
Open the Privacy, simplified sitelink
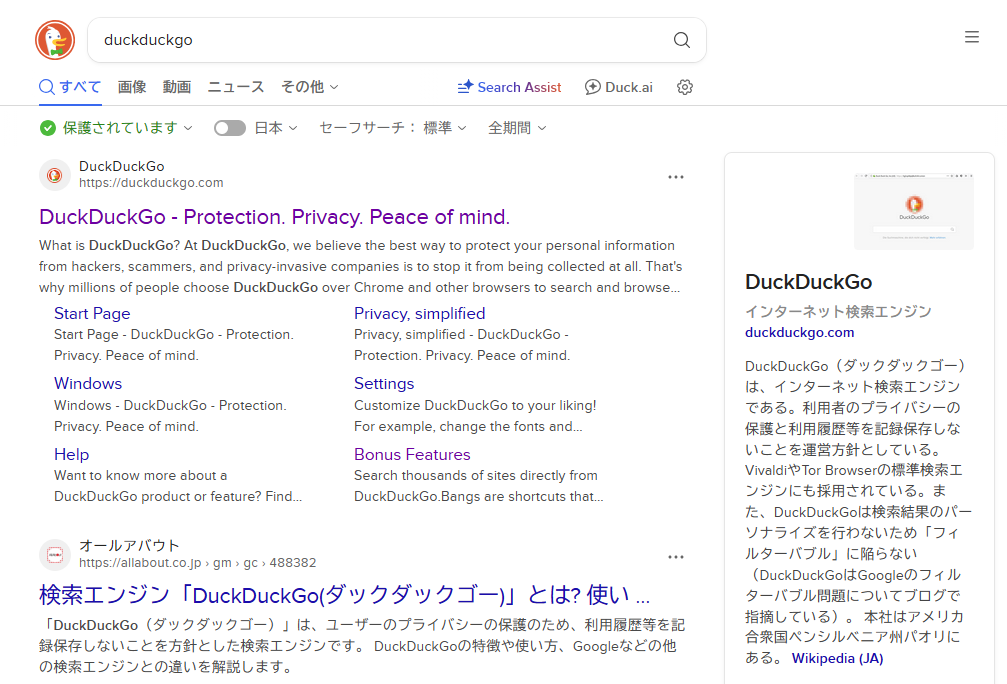419,313
